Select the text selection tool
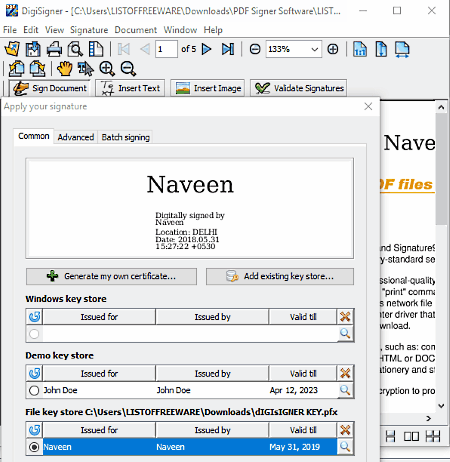Screen dimensions: 450x462 click(86, 69)
